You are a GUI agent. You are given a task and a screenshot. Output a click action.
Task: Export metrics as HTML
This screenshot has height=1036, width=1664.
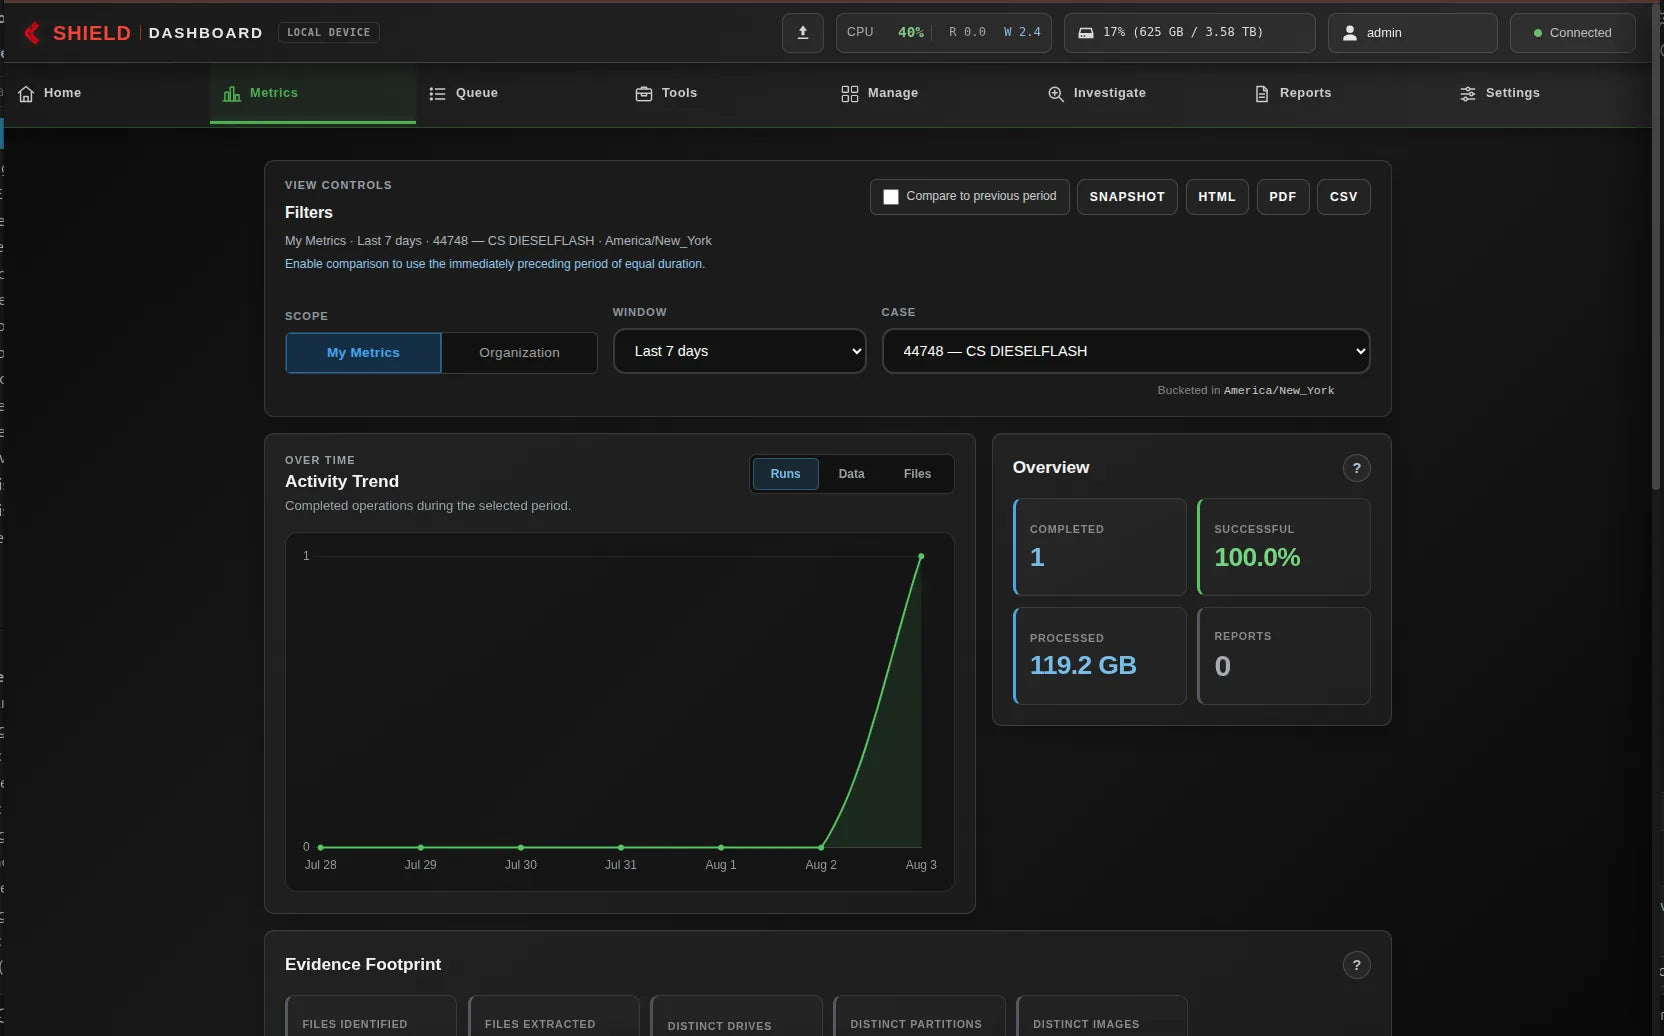click(x=1217, y=197)
